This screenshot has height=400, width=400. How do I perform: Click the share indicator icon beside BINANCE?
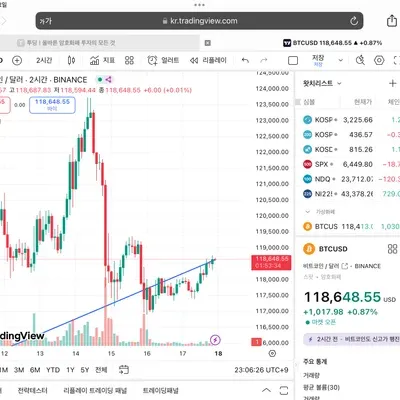point(108,80)
